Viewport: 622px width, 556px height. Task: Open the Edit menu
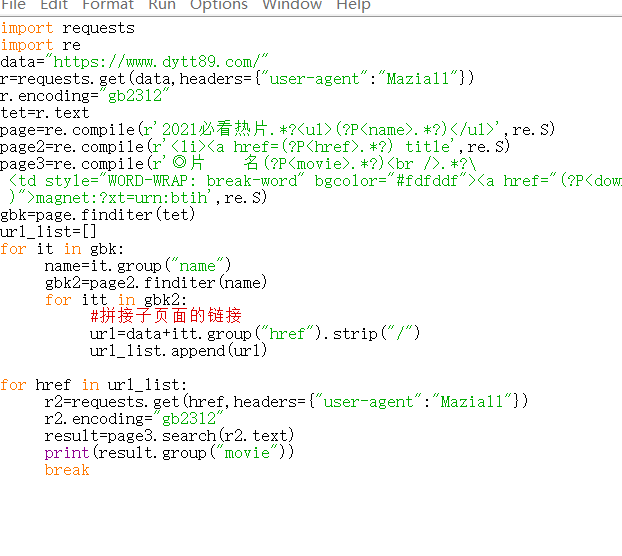[x=54, y=5]
